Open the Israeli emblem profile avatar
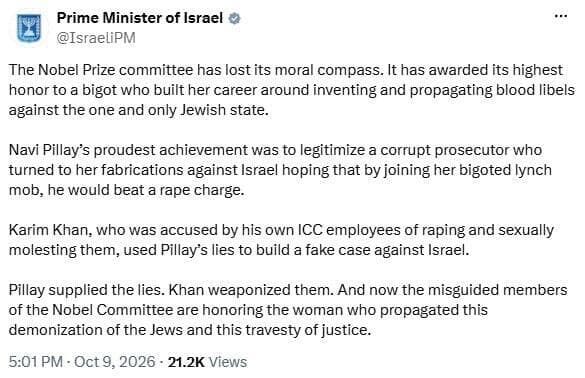Screen dimensions: 585x378 point(29,29)
